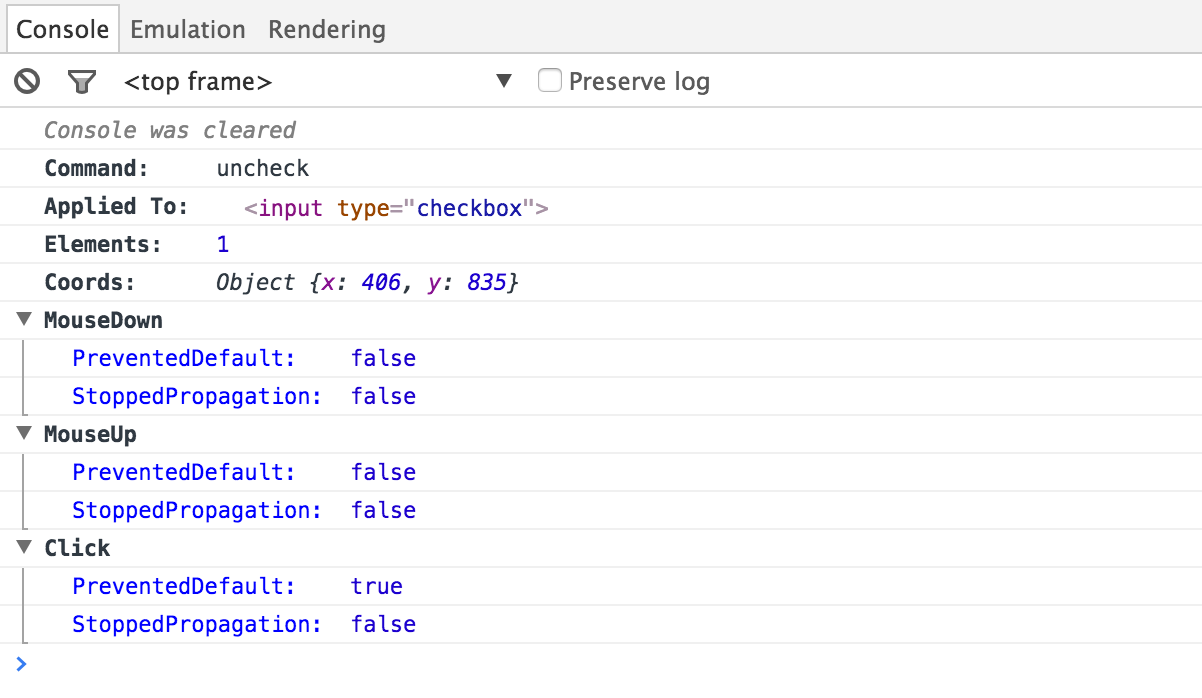Viewport: 1202px width, 698px height.
Task: Click the disclosure triangle before MouseDown
Action: 22,319
